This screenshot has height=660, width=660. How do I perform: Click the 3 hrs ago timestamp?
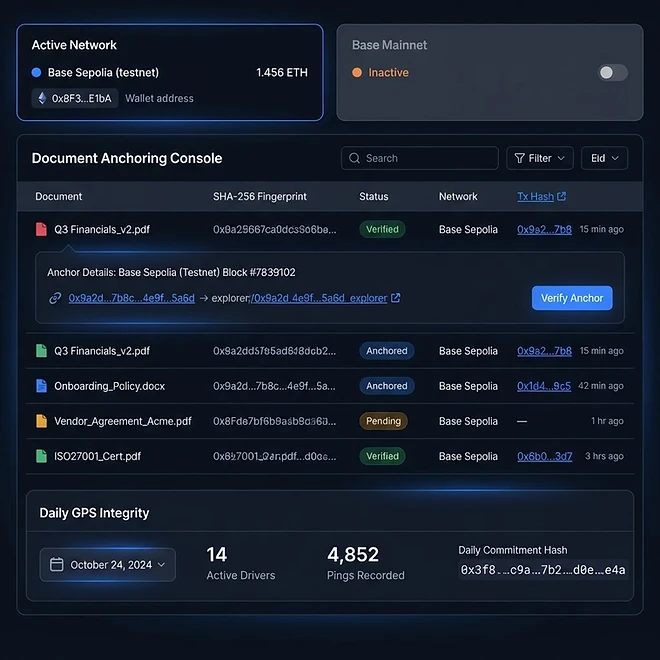point(604,456)
